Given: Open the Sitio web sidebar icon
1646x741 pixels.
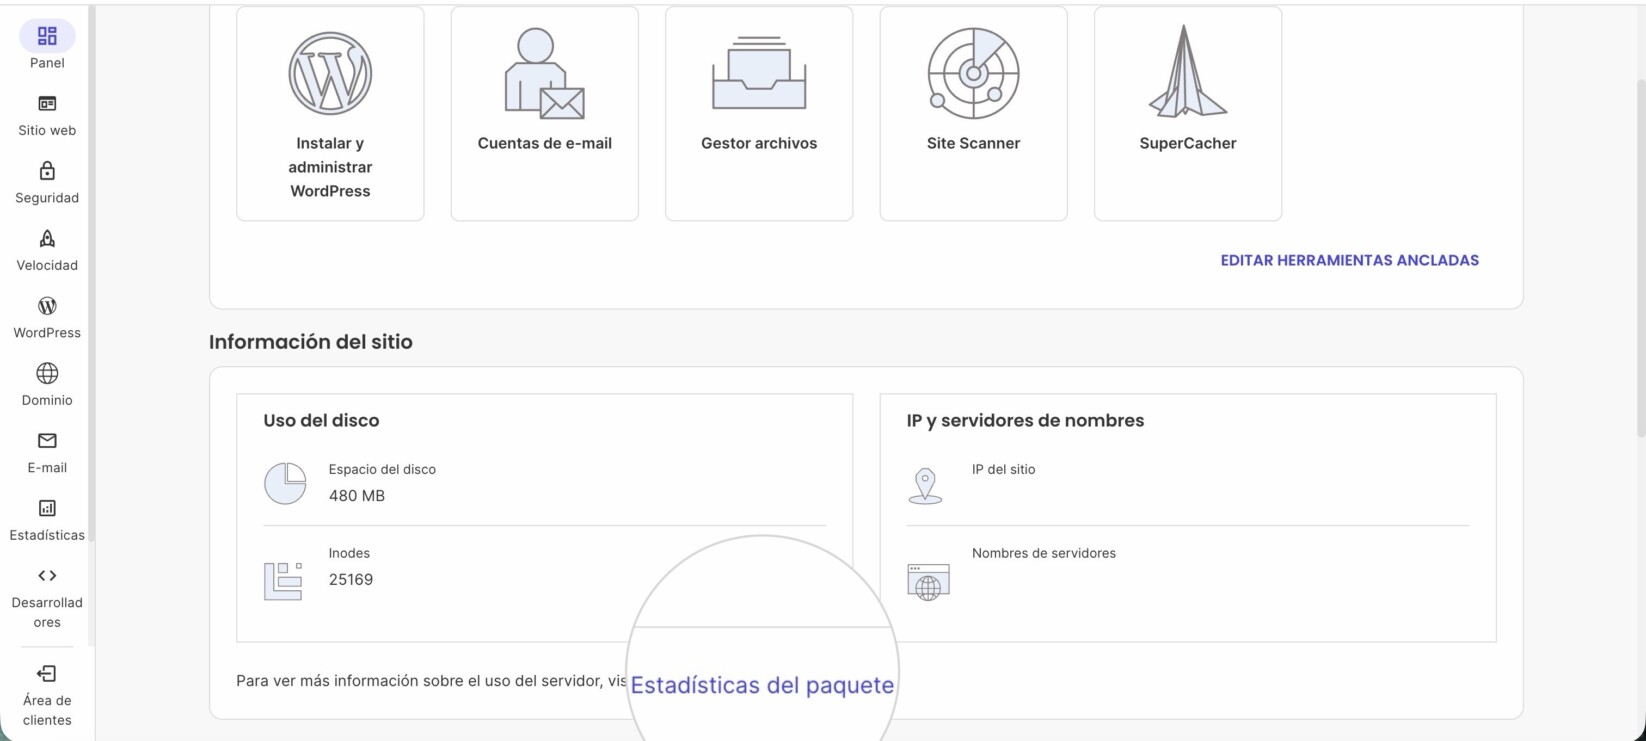Looking at the screenshot, I should click(47, 104).
